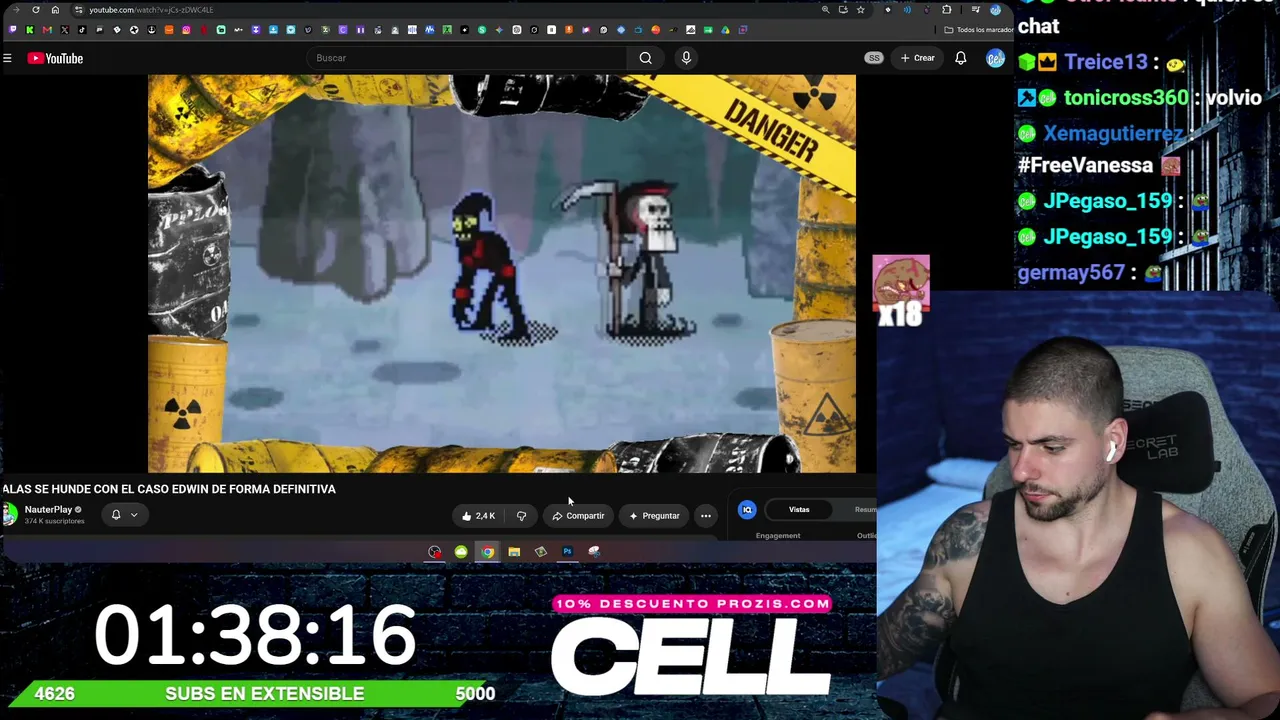The width and height of the screenshot is (1280, 720).
Task: Open Instagram bookmark in bookmarks bar
Action: [186, 30]
